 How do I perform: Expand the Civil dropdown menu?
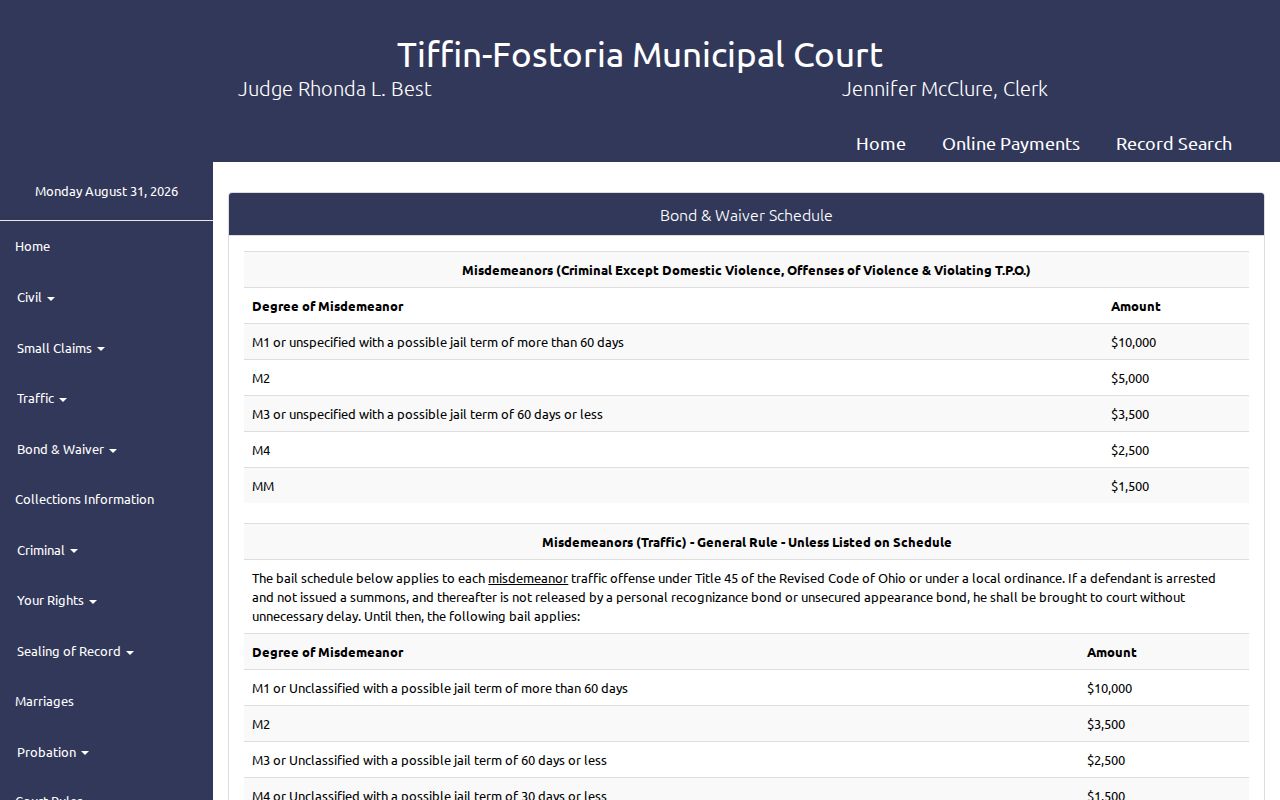36,297
